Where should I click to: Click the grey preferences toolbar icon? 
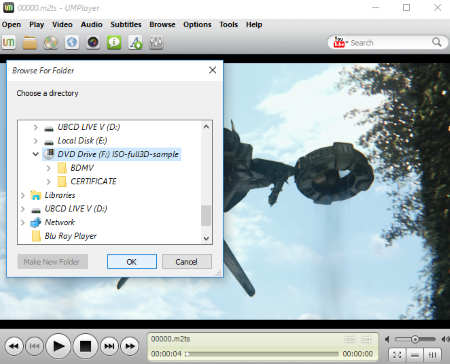pyautogui.click(x=156, y=43)
